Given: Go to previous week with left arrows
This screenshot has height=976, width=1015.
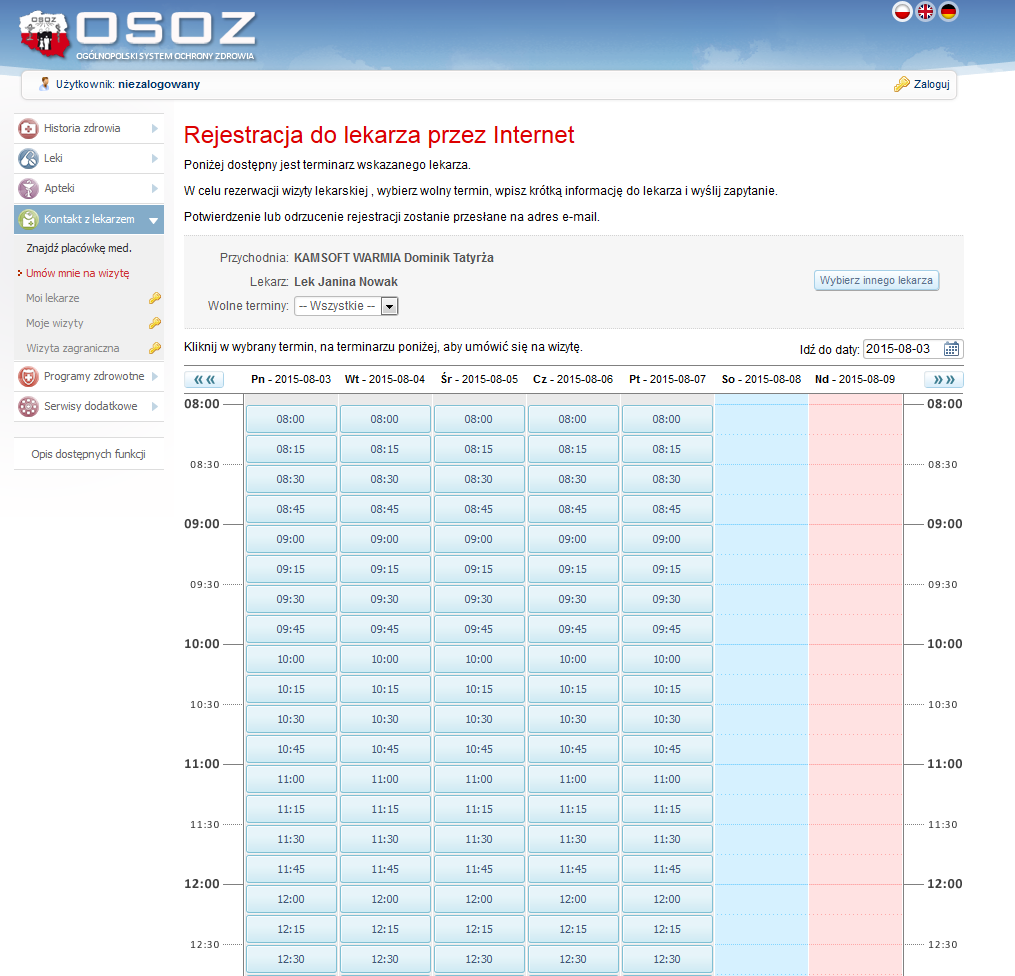Looking at the screenshot, I should coord(205,380).
